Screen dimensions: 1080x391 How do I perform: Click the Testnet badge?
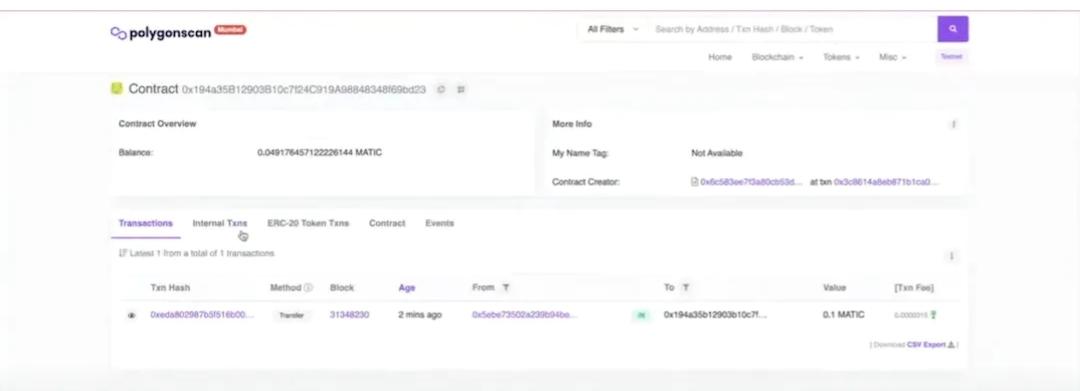coord(951,56)
